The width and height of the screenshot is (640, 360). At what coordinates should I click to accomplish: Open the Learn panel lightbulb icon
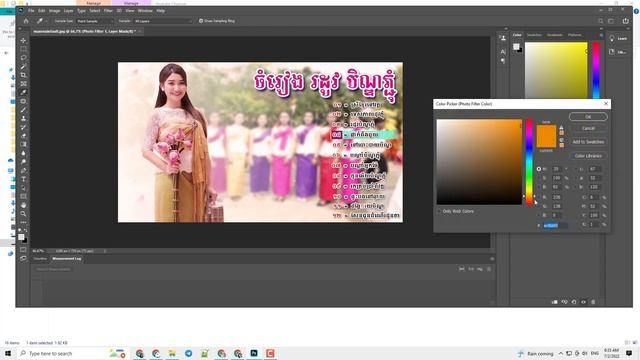612,38
